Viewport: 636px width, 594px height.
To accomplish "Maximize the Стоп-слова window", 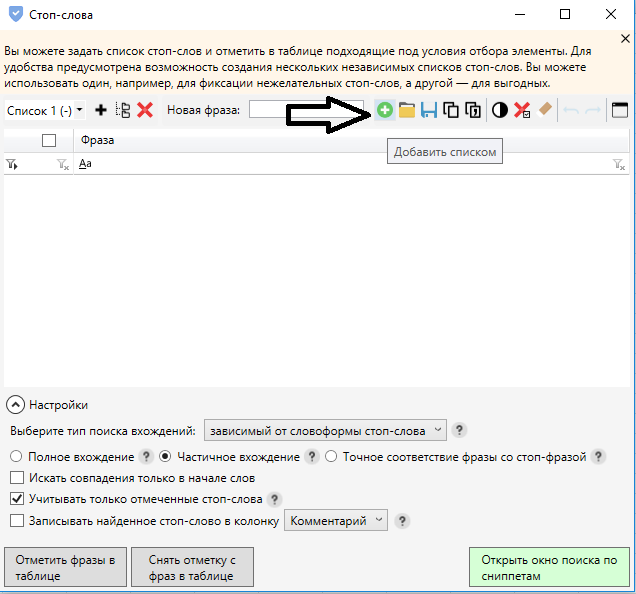I will pyautogui.click(x=565, y=14).
